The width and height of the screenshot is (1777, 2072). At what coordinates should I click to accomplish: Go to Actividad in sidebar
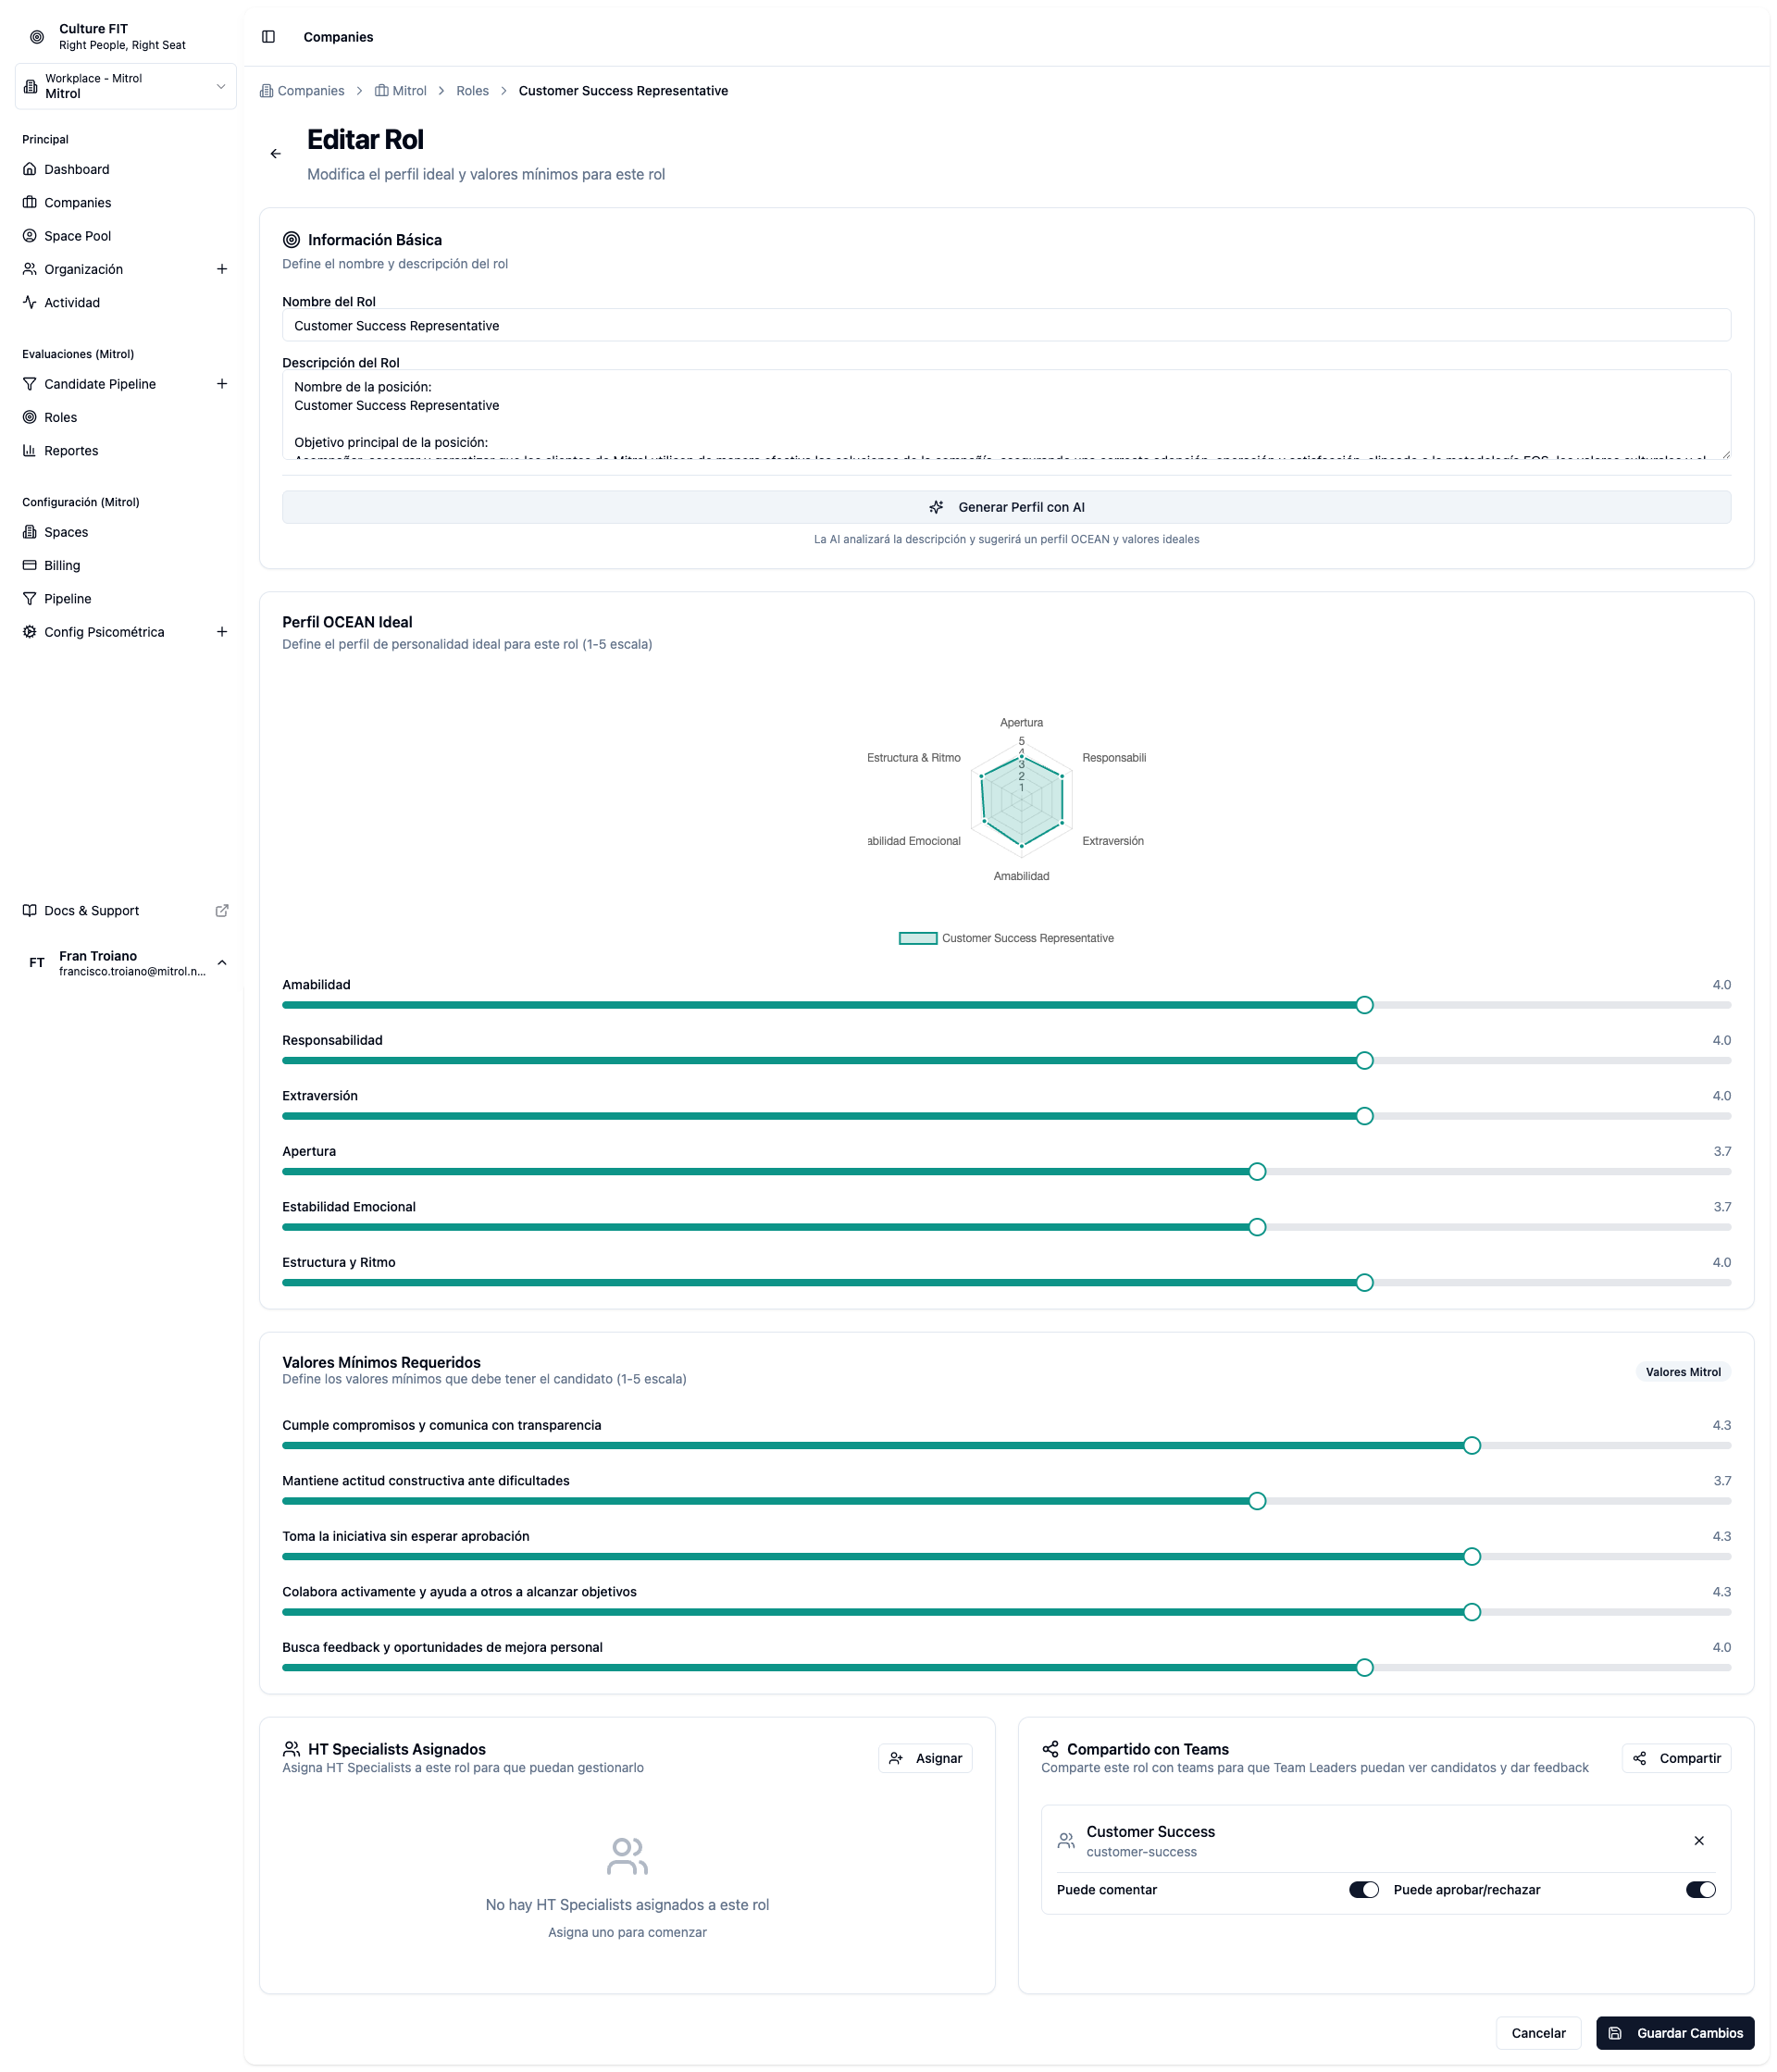tap(71, 302)
